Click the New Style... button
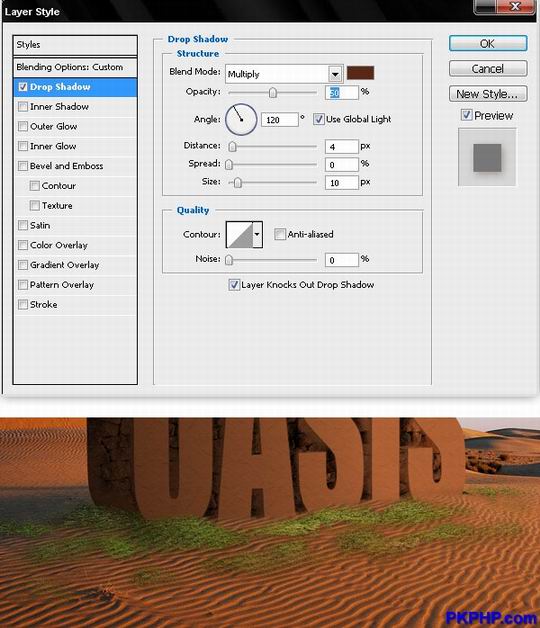Viewport: 540px width, 628px height. coord(488,94)
